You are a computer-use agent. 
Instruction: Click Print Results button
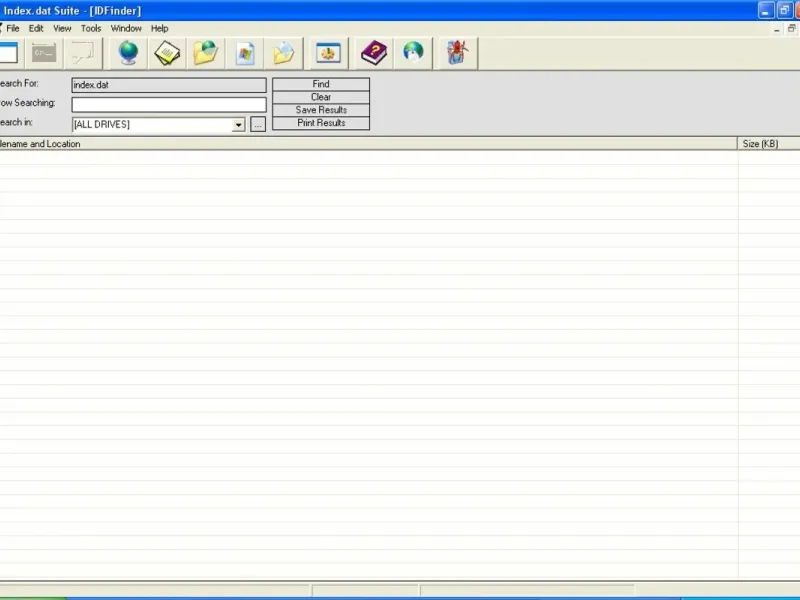[321, 123]
